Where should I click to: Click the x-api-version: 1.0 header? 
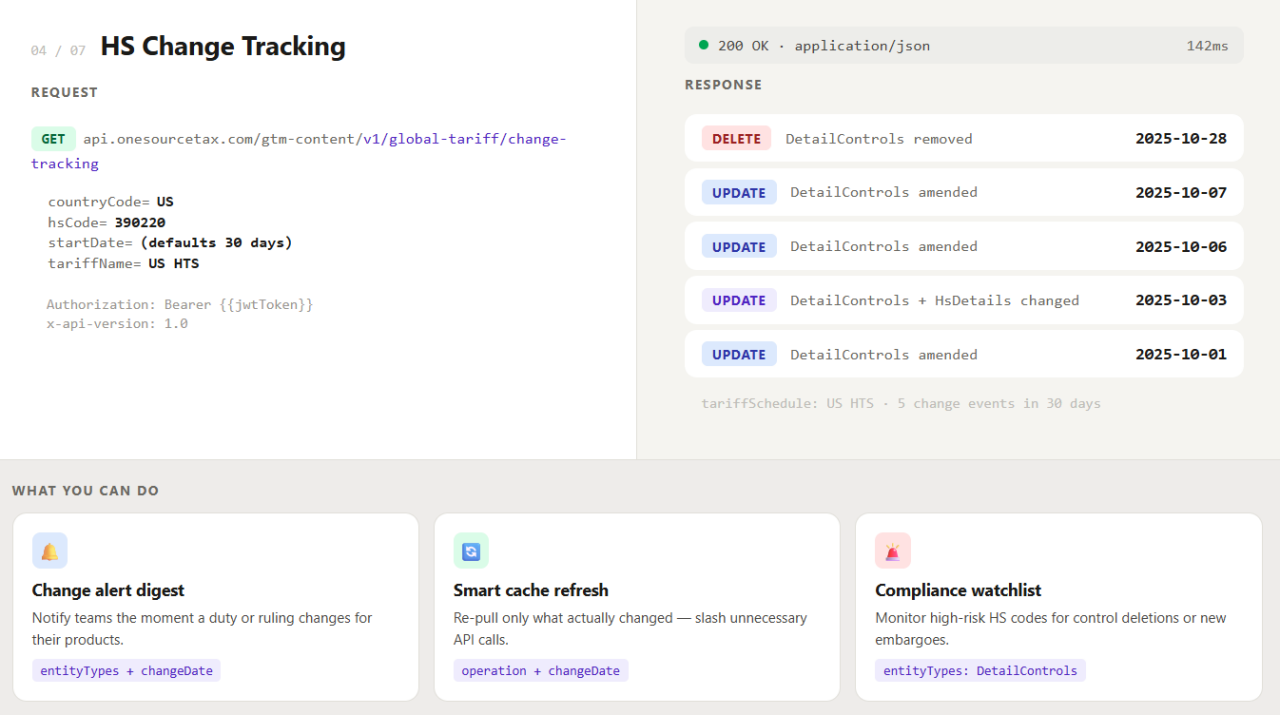click(117, 324)
